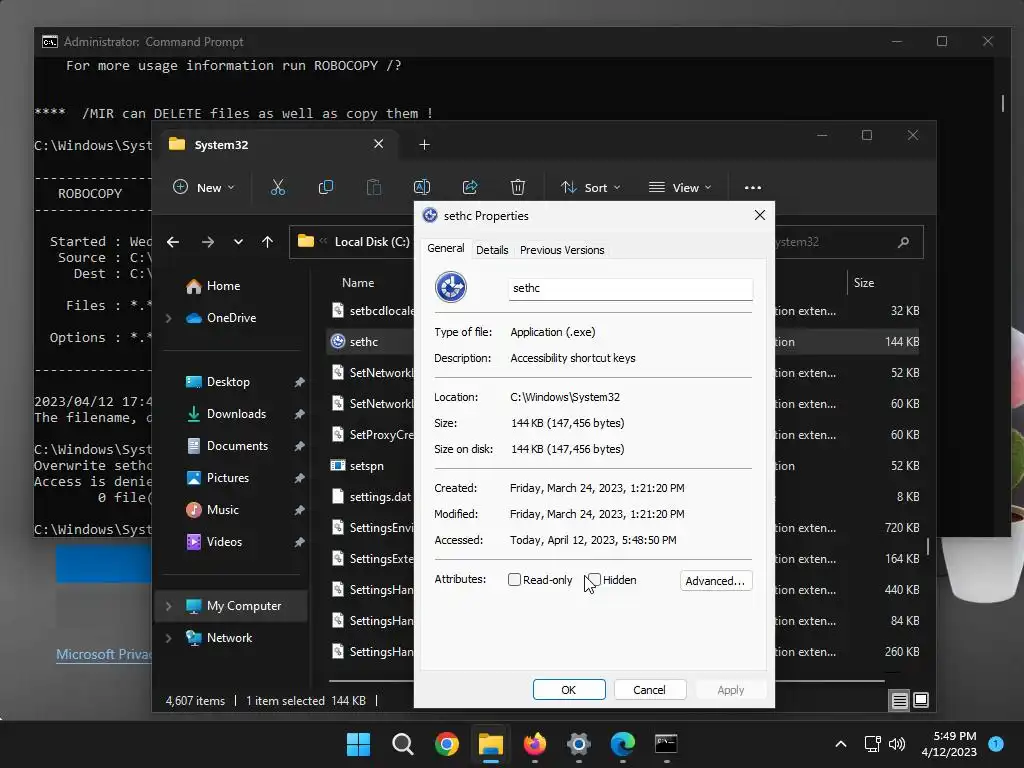Close the System32 Explorer tab
The width and height of the screenshot is (1024, 768).
(378, 144)
